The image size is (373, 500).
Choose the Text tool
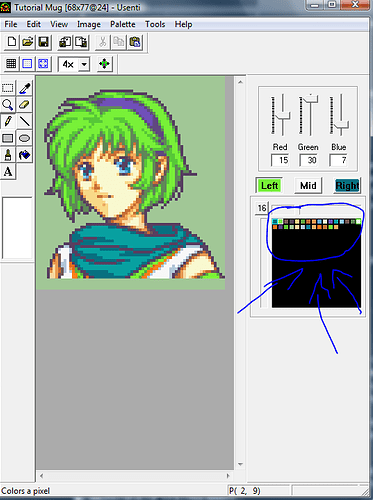coord(8,172)
